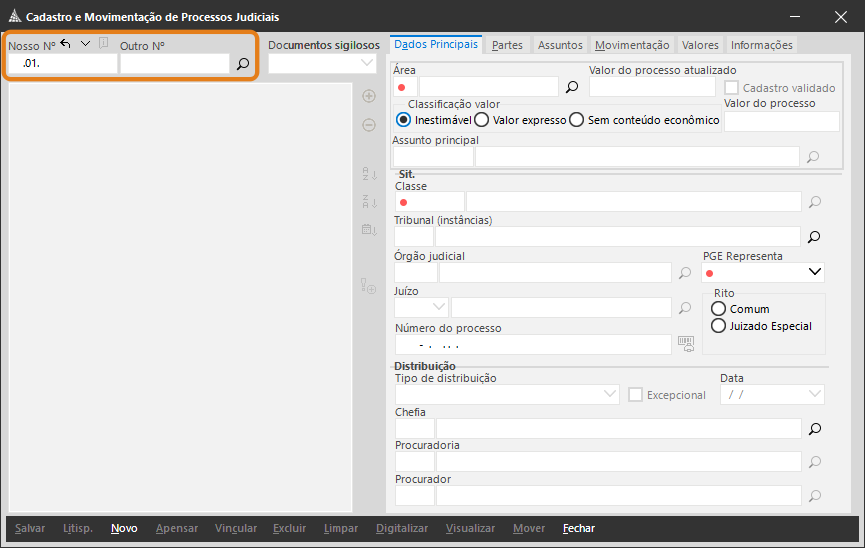Select Juizado Especial under Rito
The image size is (865, 548).
(x=718, y=326)
